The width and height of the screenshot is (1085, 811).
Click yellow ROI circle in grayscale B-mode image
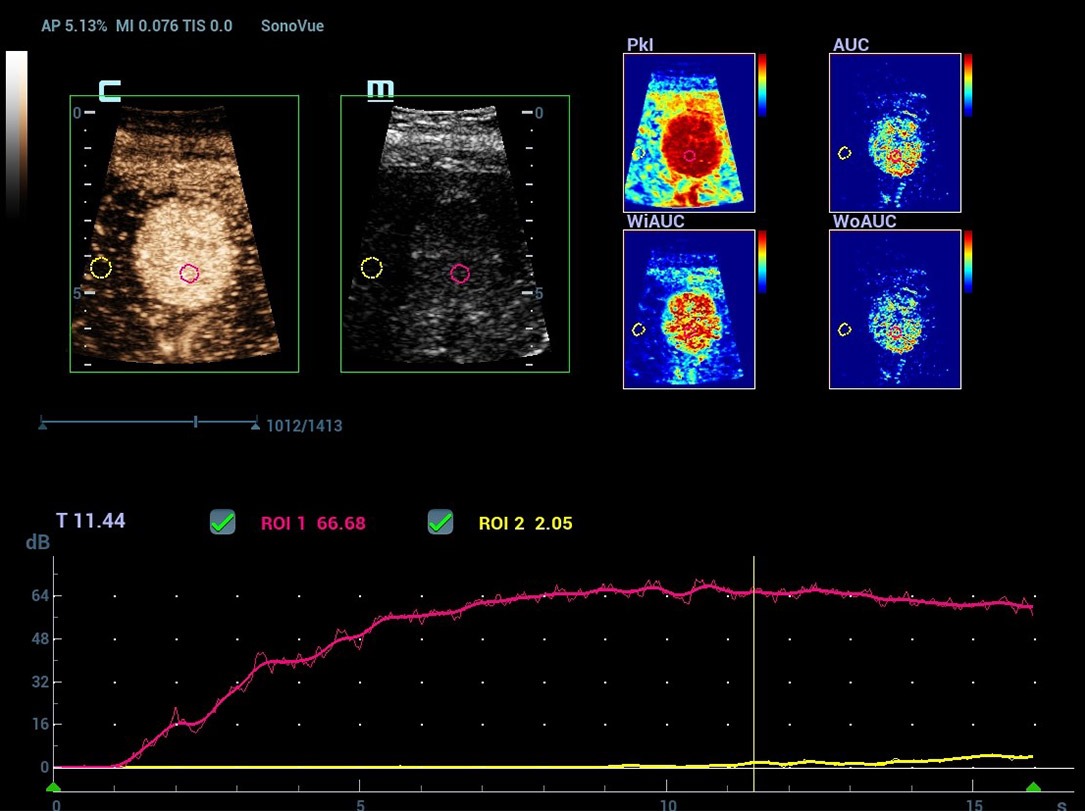click(x=371, y=267)
